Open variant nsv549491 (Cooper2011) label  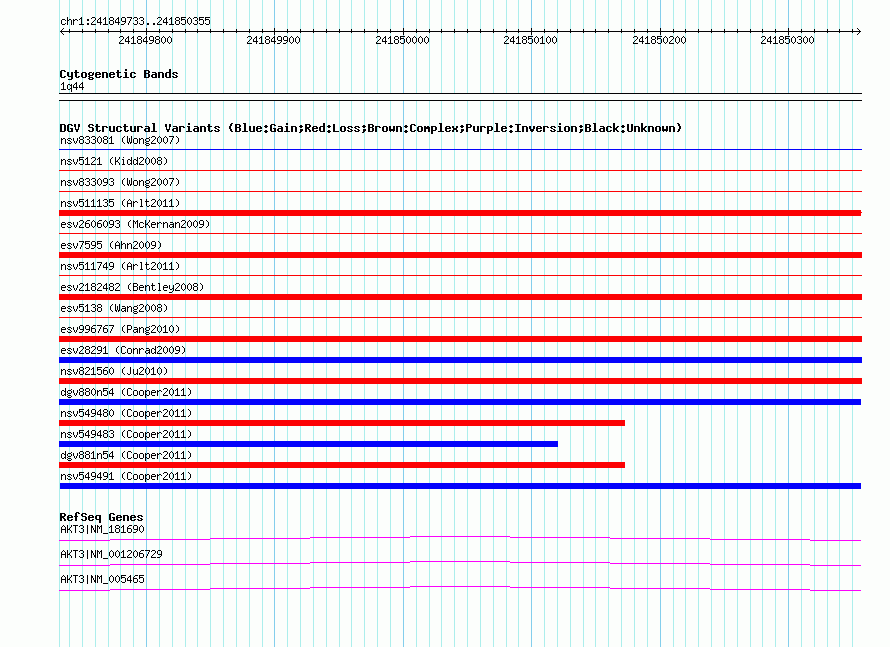coord(126,476)
